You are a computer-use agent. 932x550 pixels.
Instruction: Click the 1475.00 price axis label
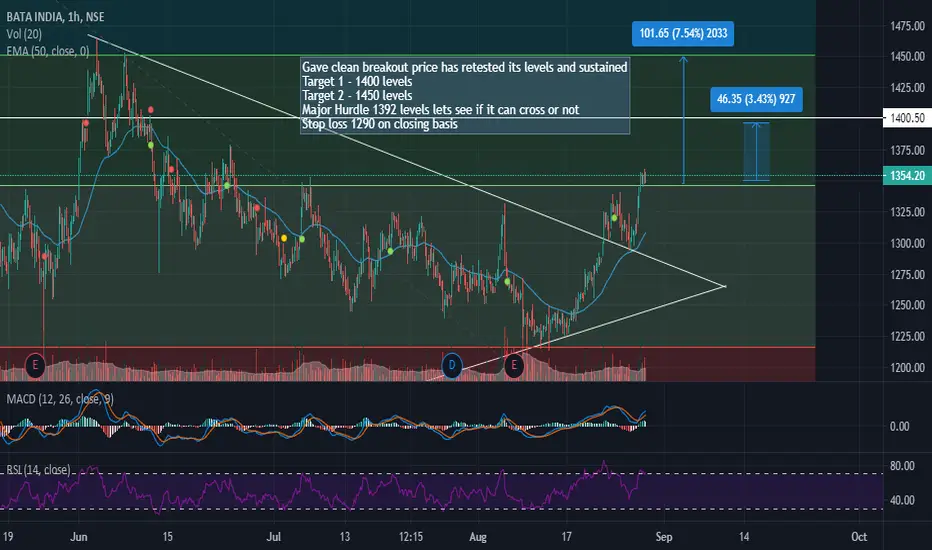[907, 26]
